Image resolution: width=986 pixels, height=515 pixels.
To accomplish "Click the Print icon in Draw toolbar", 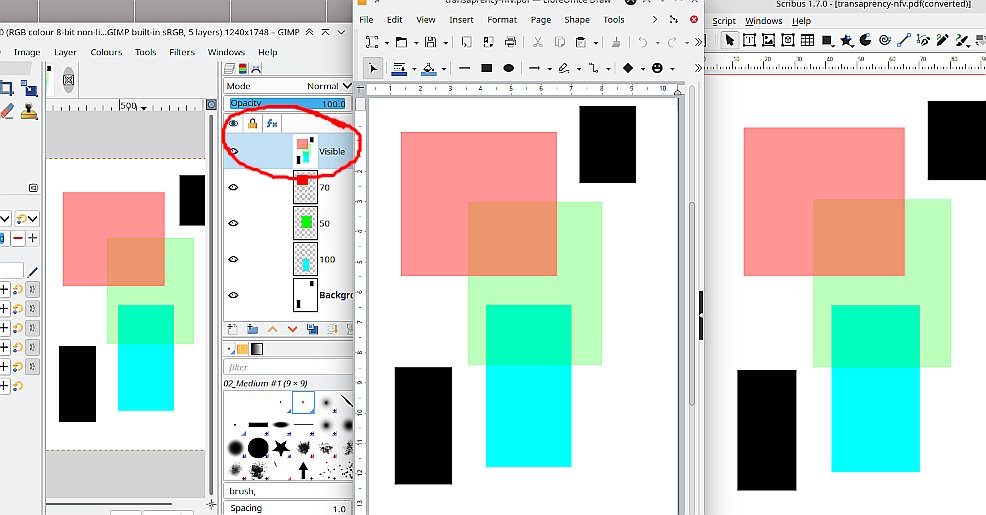I will (x=511, y=42).
